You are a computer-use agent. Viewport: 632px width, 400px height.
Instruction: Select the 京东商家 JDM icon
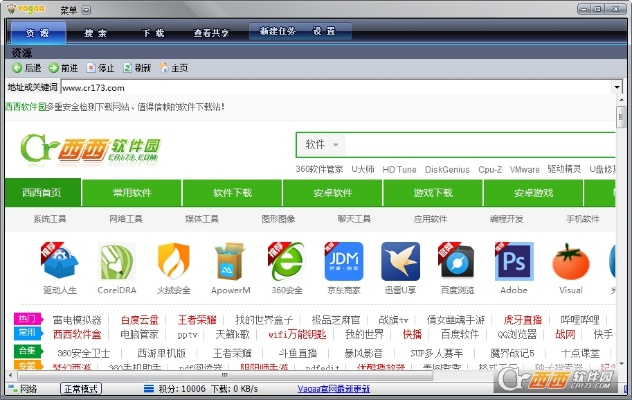tap(344, 263)
